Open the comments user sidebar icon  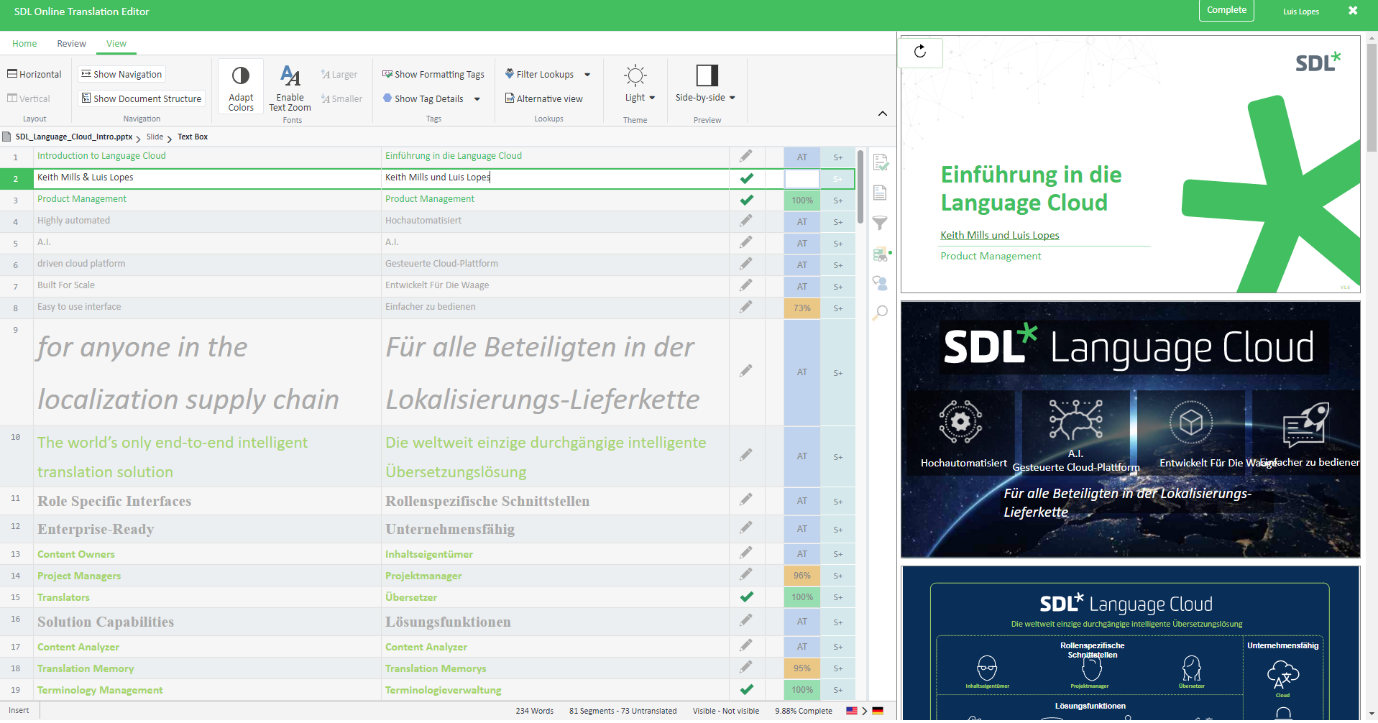pyautogui.click(x=880, y=283)
